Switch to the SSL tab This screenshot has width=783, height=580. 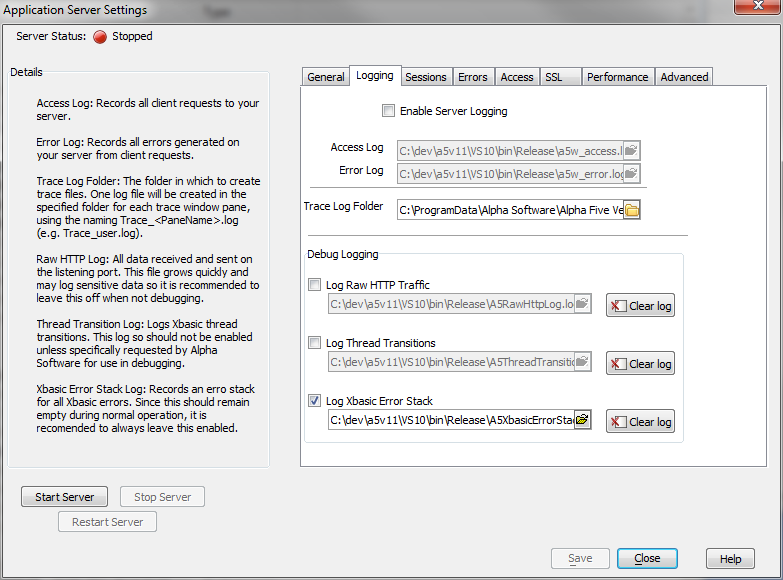click(x=560, y=77)
